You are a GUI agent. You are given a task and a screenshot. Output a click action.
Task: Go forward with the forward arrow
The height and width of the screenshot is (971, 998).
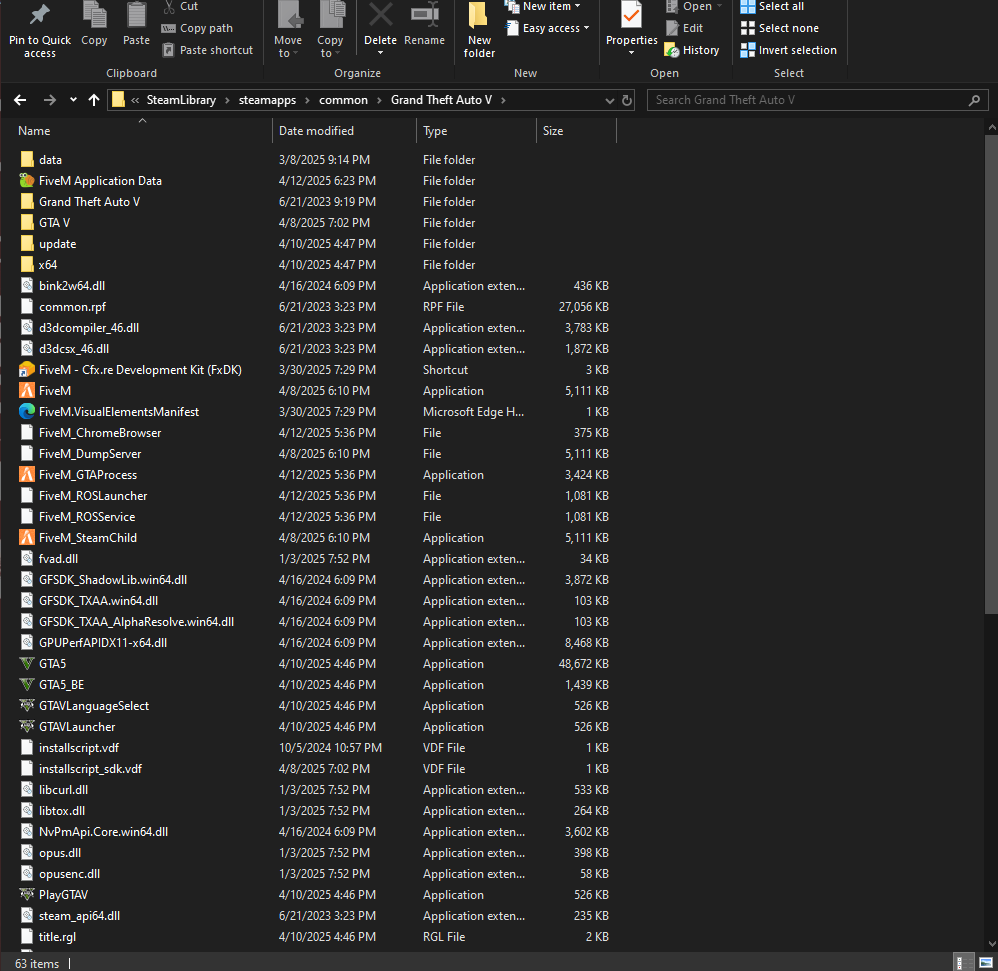point(50,100)
